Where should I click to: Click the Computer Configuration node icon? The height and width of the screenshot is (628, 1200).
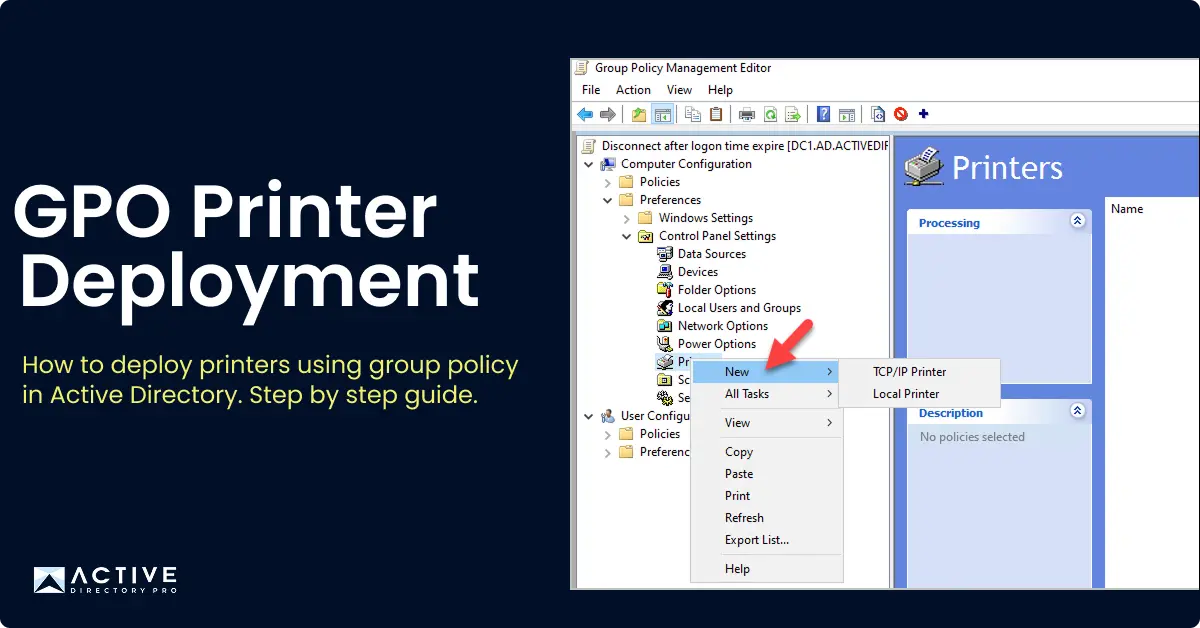coord(608,164)
